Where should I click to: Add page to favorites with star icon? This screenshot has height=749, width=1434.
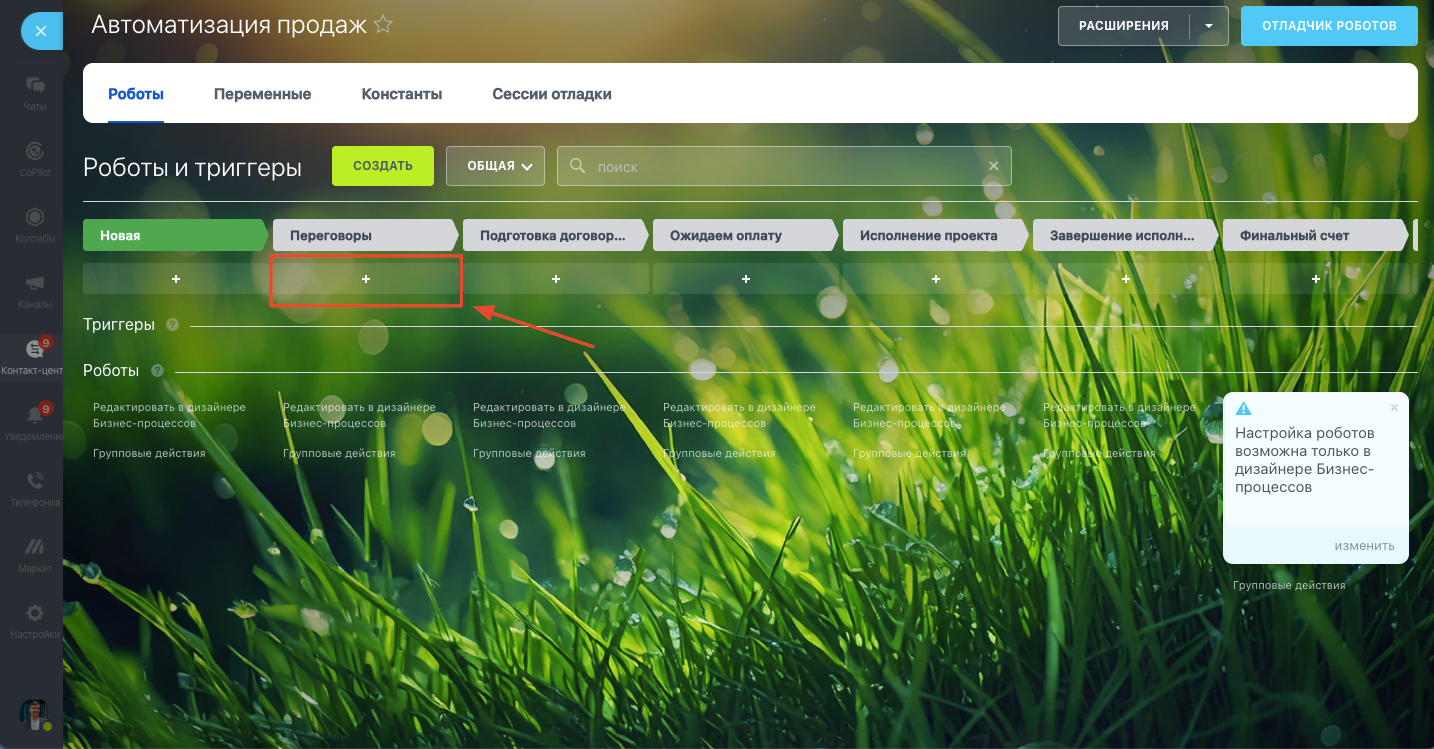click(383, 25)
